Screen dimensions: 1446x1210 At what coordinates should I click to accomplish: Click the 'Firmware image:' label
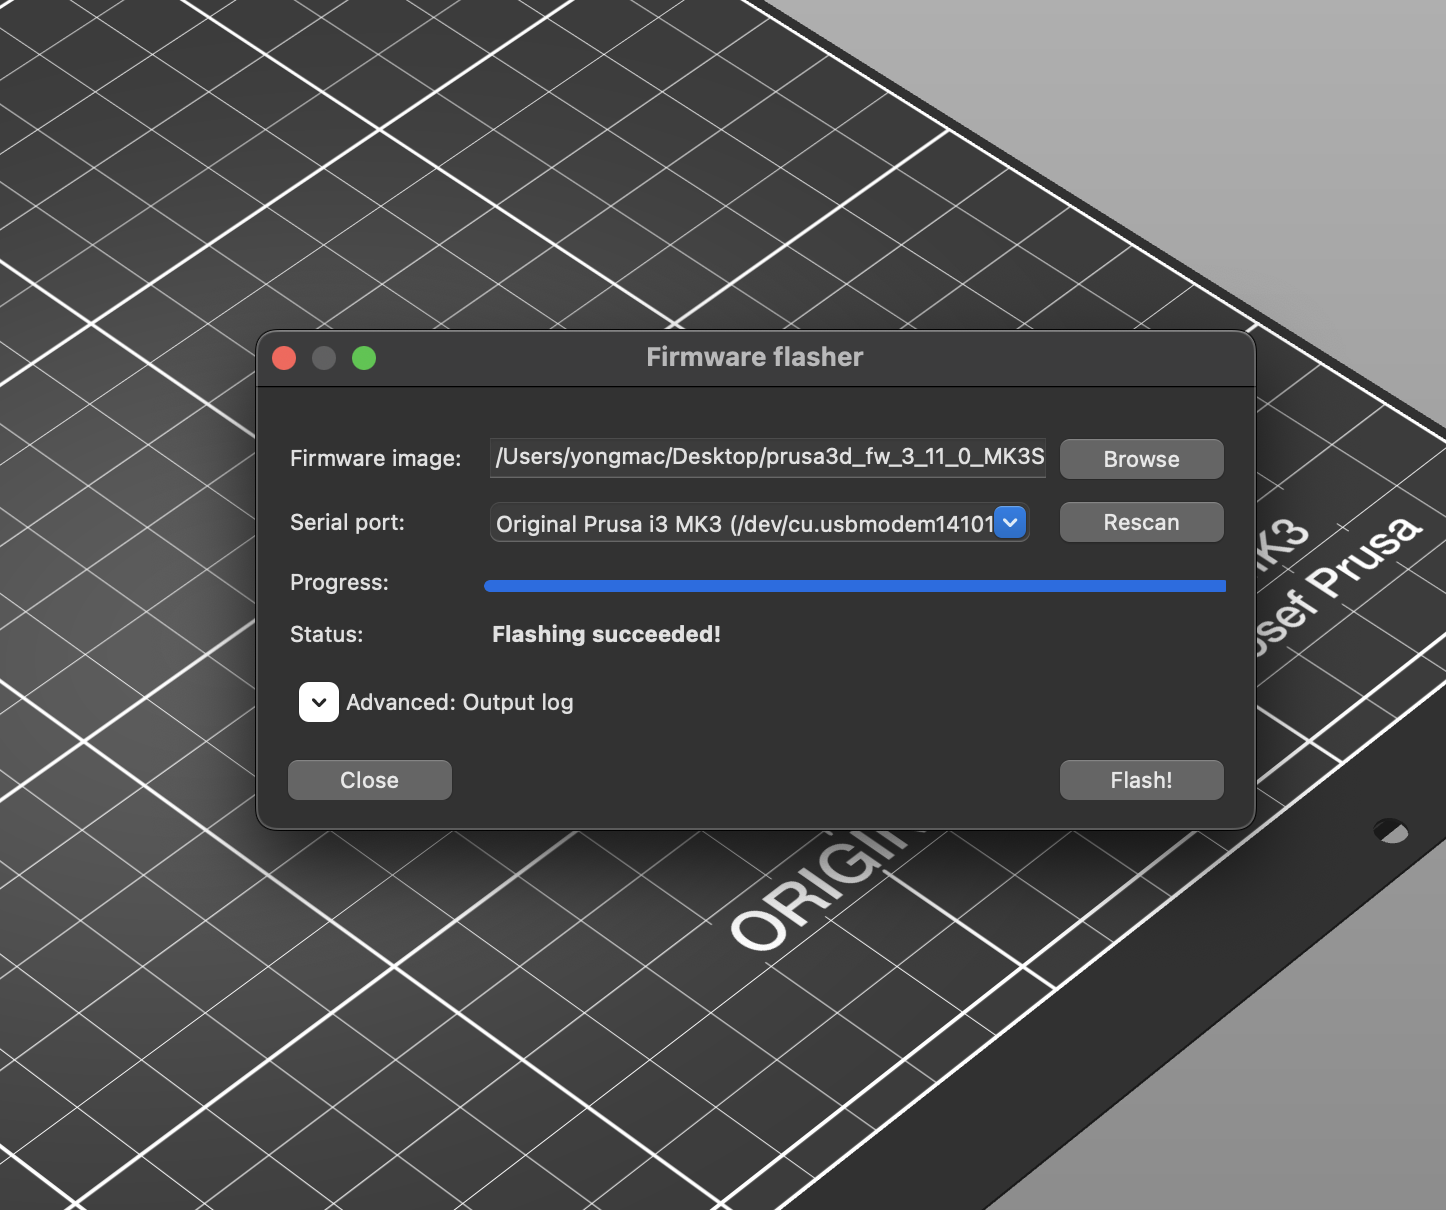point(376,458)
